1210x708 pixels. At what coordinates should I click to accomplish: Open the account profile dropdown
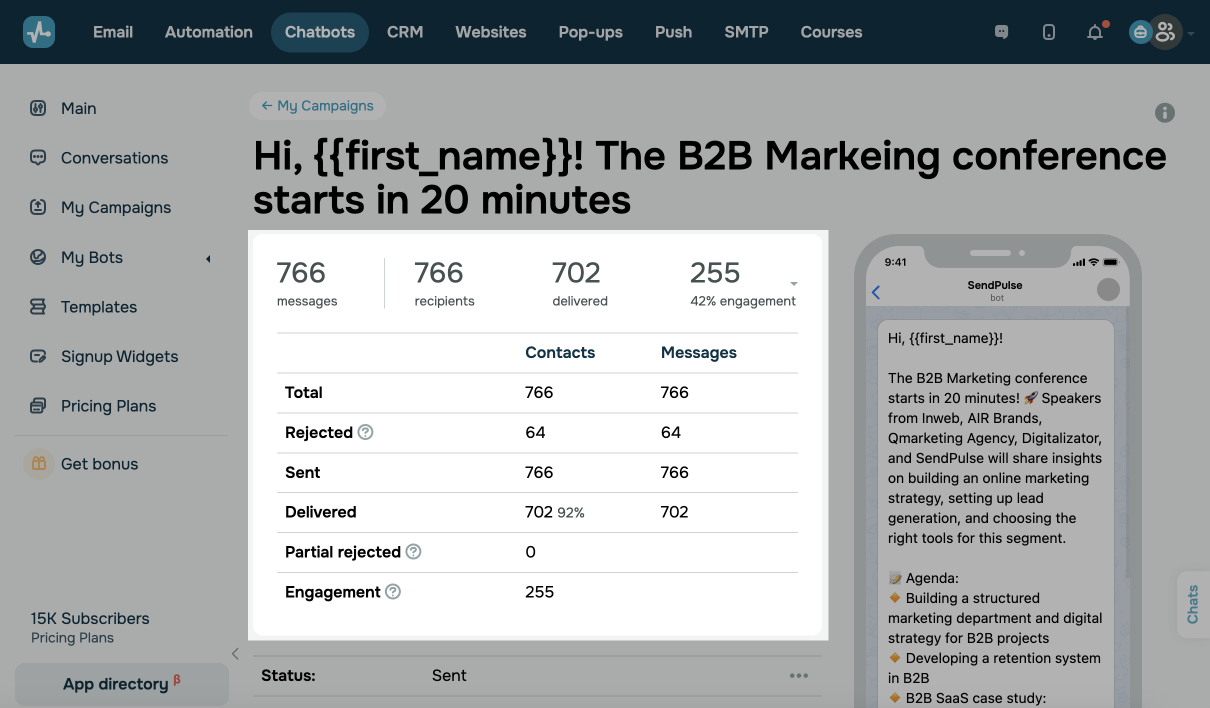pyautogui.click(x=1163, y=32)
